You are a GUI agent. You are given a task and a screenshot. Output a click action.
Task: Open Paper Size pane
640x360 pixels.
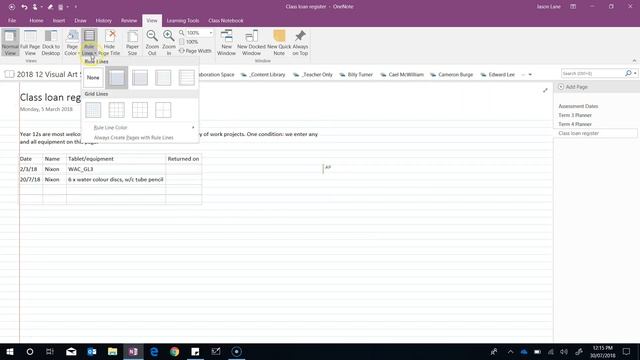(x=132, y=42)
